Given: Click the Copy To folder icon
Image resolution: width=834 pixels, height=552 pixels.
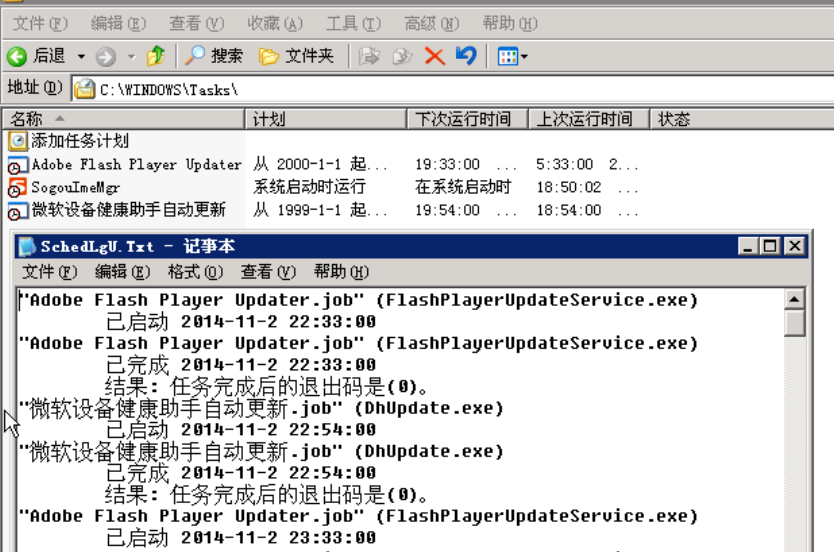Looking at the screenshot, I should (x=402, y=56).
